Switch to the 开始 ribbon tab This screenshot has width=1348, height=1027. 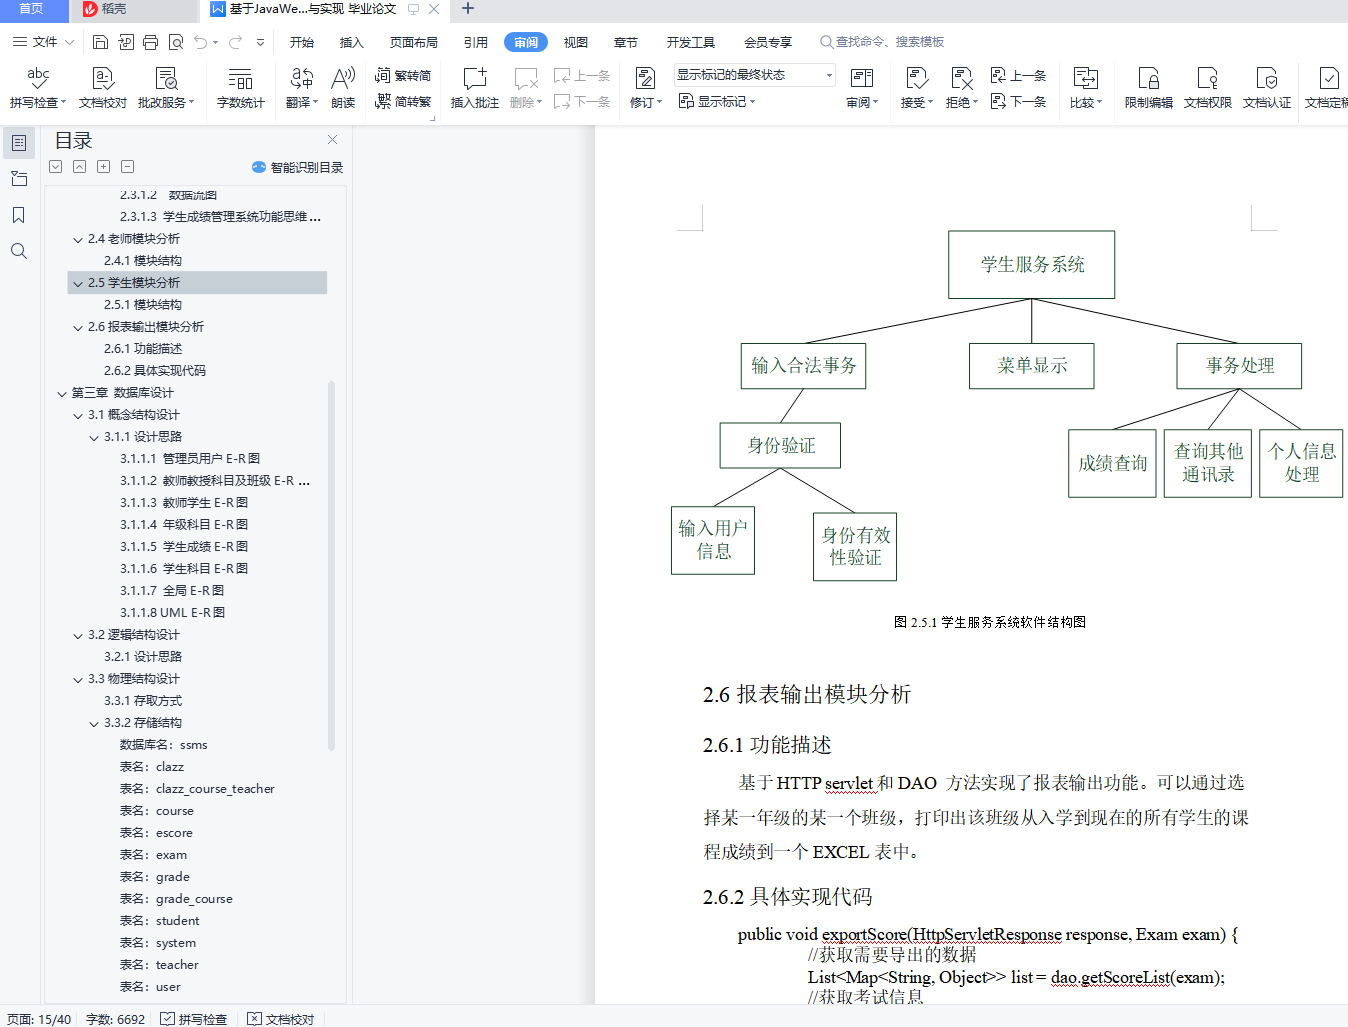coord(302,42)
